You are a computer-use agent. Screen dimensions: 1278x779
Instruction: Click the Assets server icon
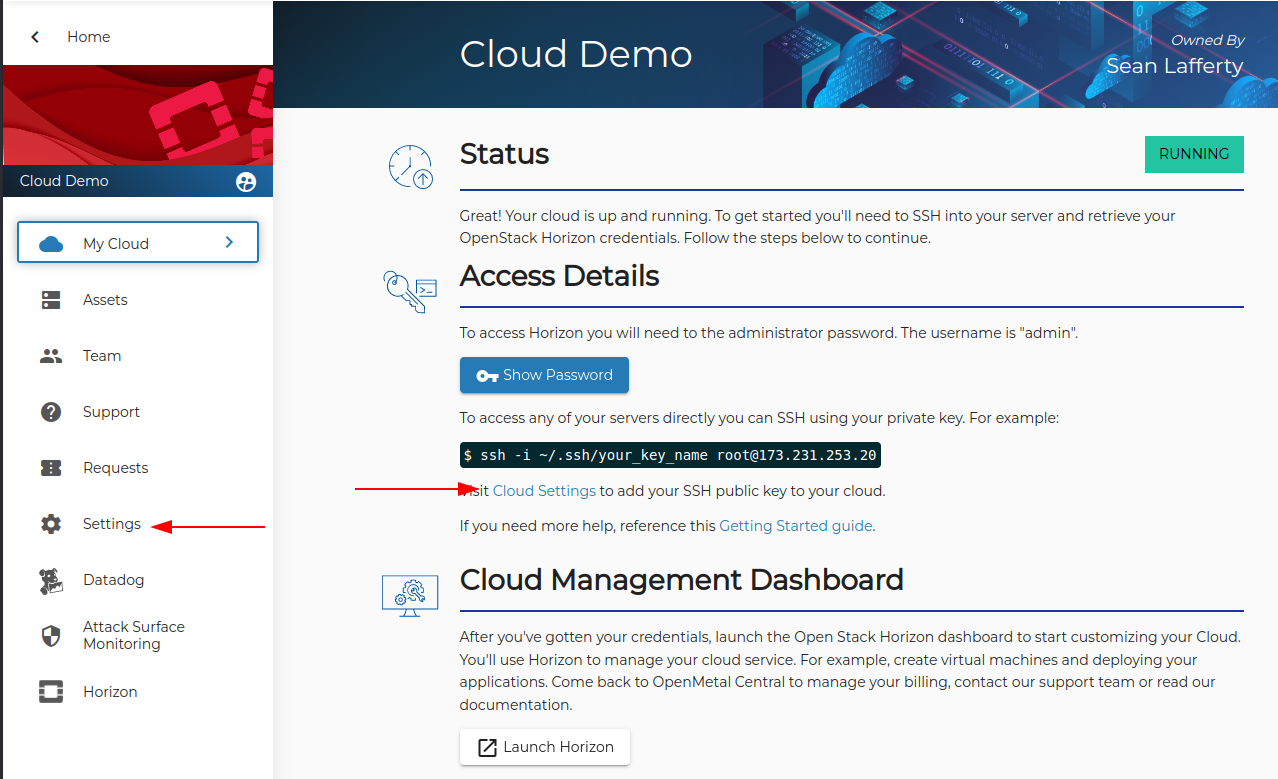tap(51, 300)
